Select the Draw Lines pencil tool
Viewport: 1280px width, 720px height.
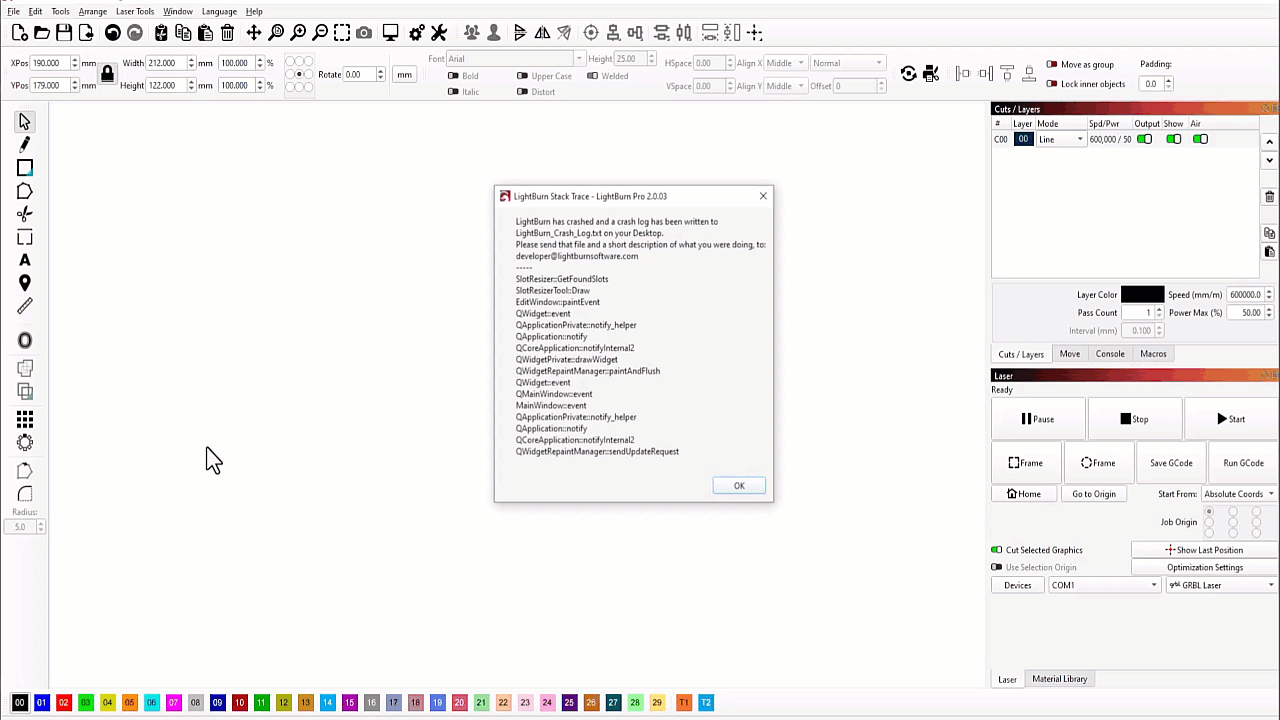pos(25,144)
